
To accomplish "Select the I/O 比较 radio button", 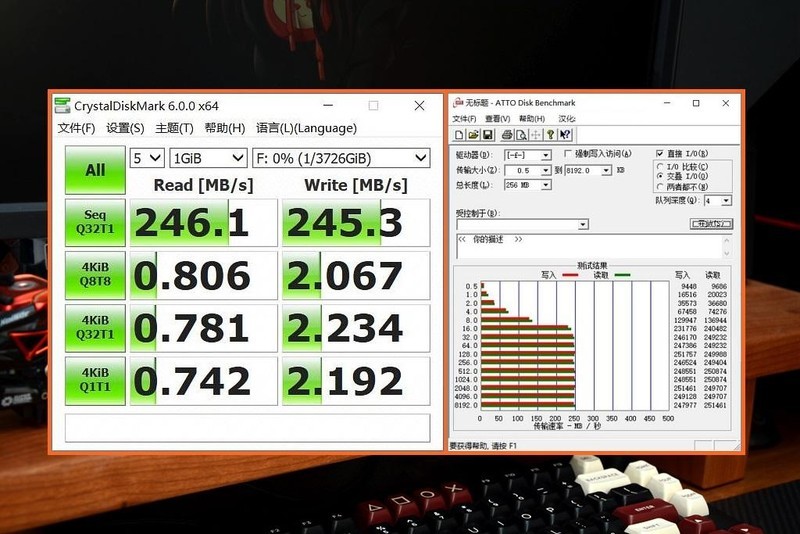I will [x=660, y=167].
